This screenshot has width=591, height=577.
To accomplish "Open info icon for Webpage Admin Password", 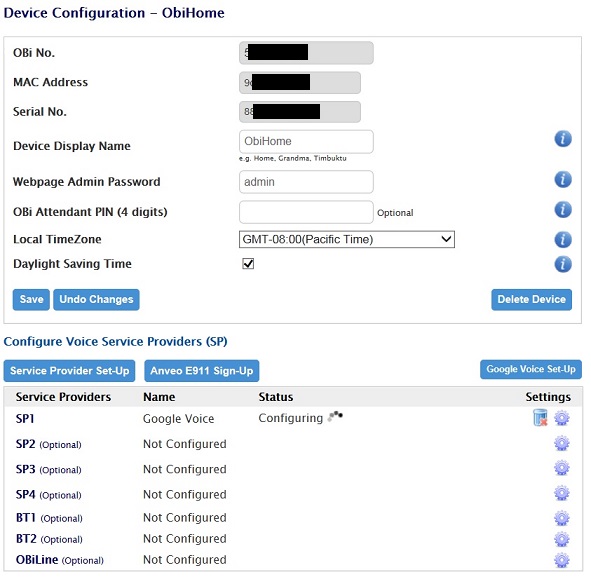I will click(x=563, y=179).
